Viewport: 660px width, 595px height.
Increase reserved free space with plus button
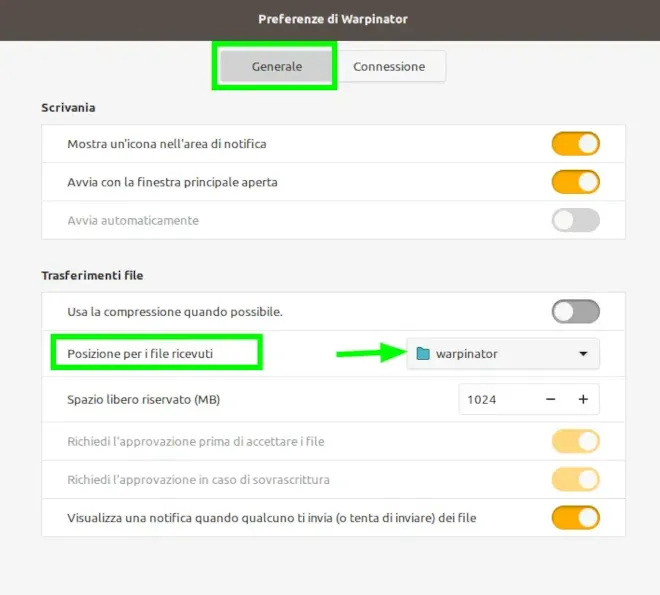583,400
